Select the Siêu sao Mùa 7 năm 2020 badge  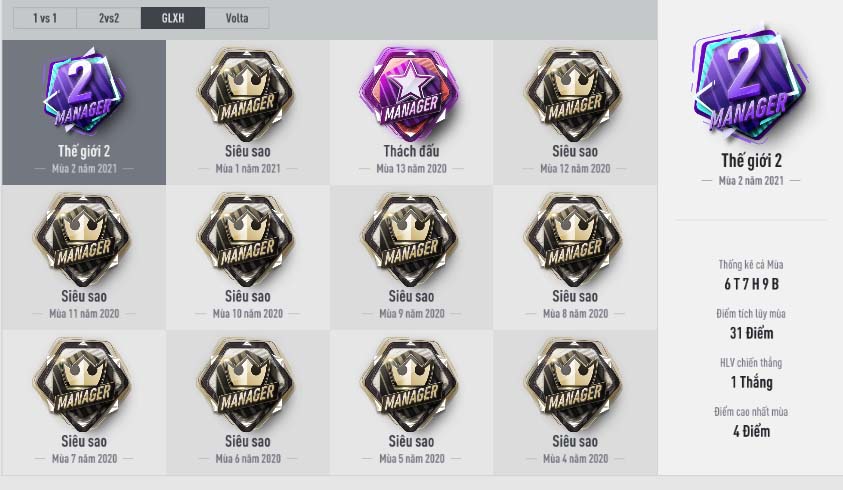click(x=84, y=402)
